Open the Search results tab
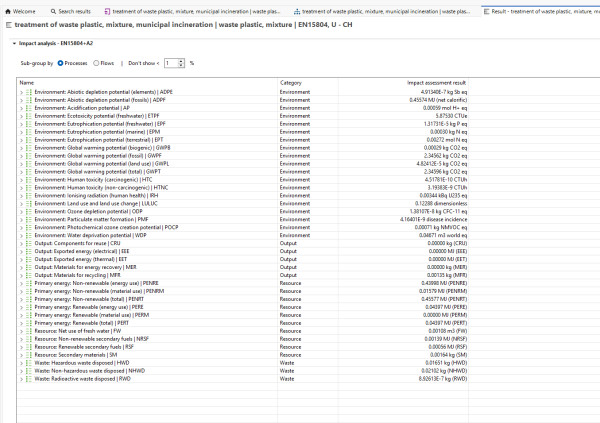Screen dimensions: 600x423 click(x=72, y=10)
